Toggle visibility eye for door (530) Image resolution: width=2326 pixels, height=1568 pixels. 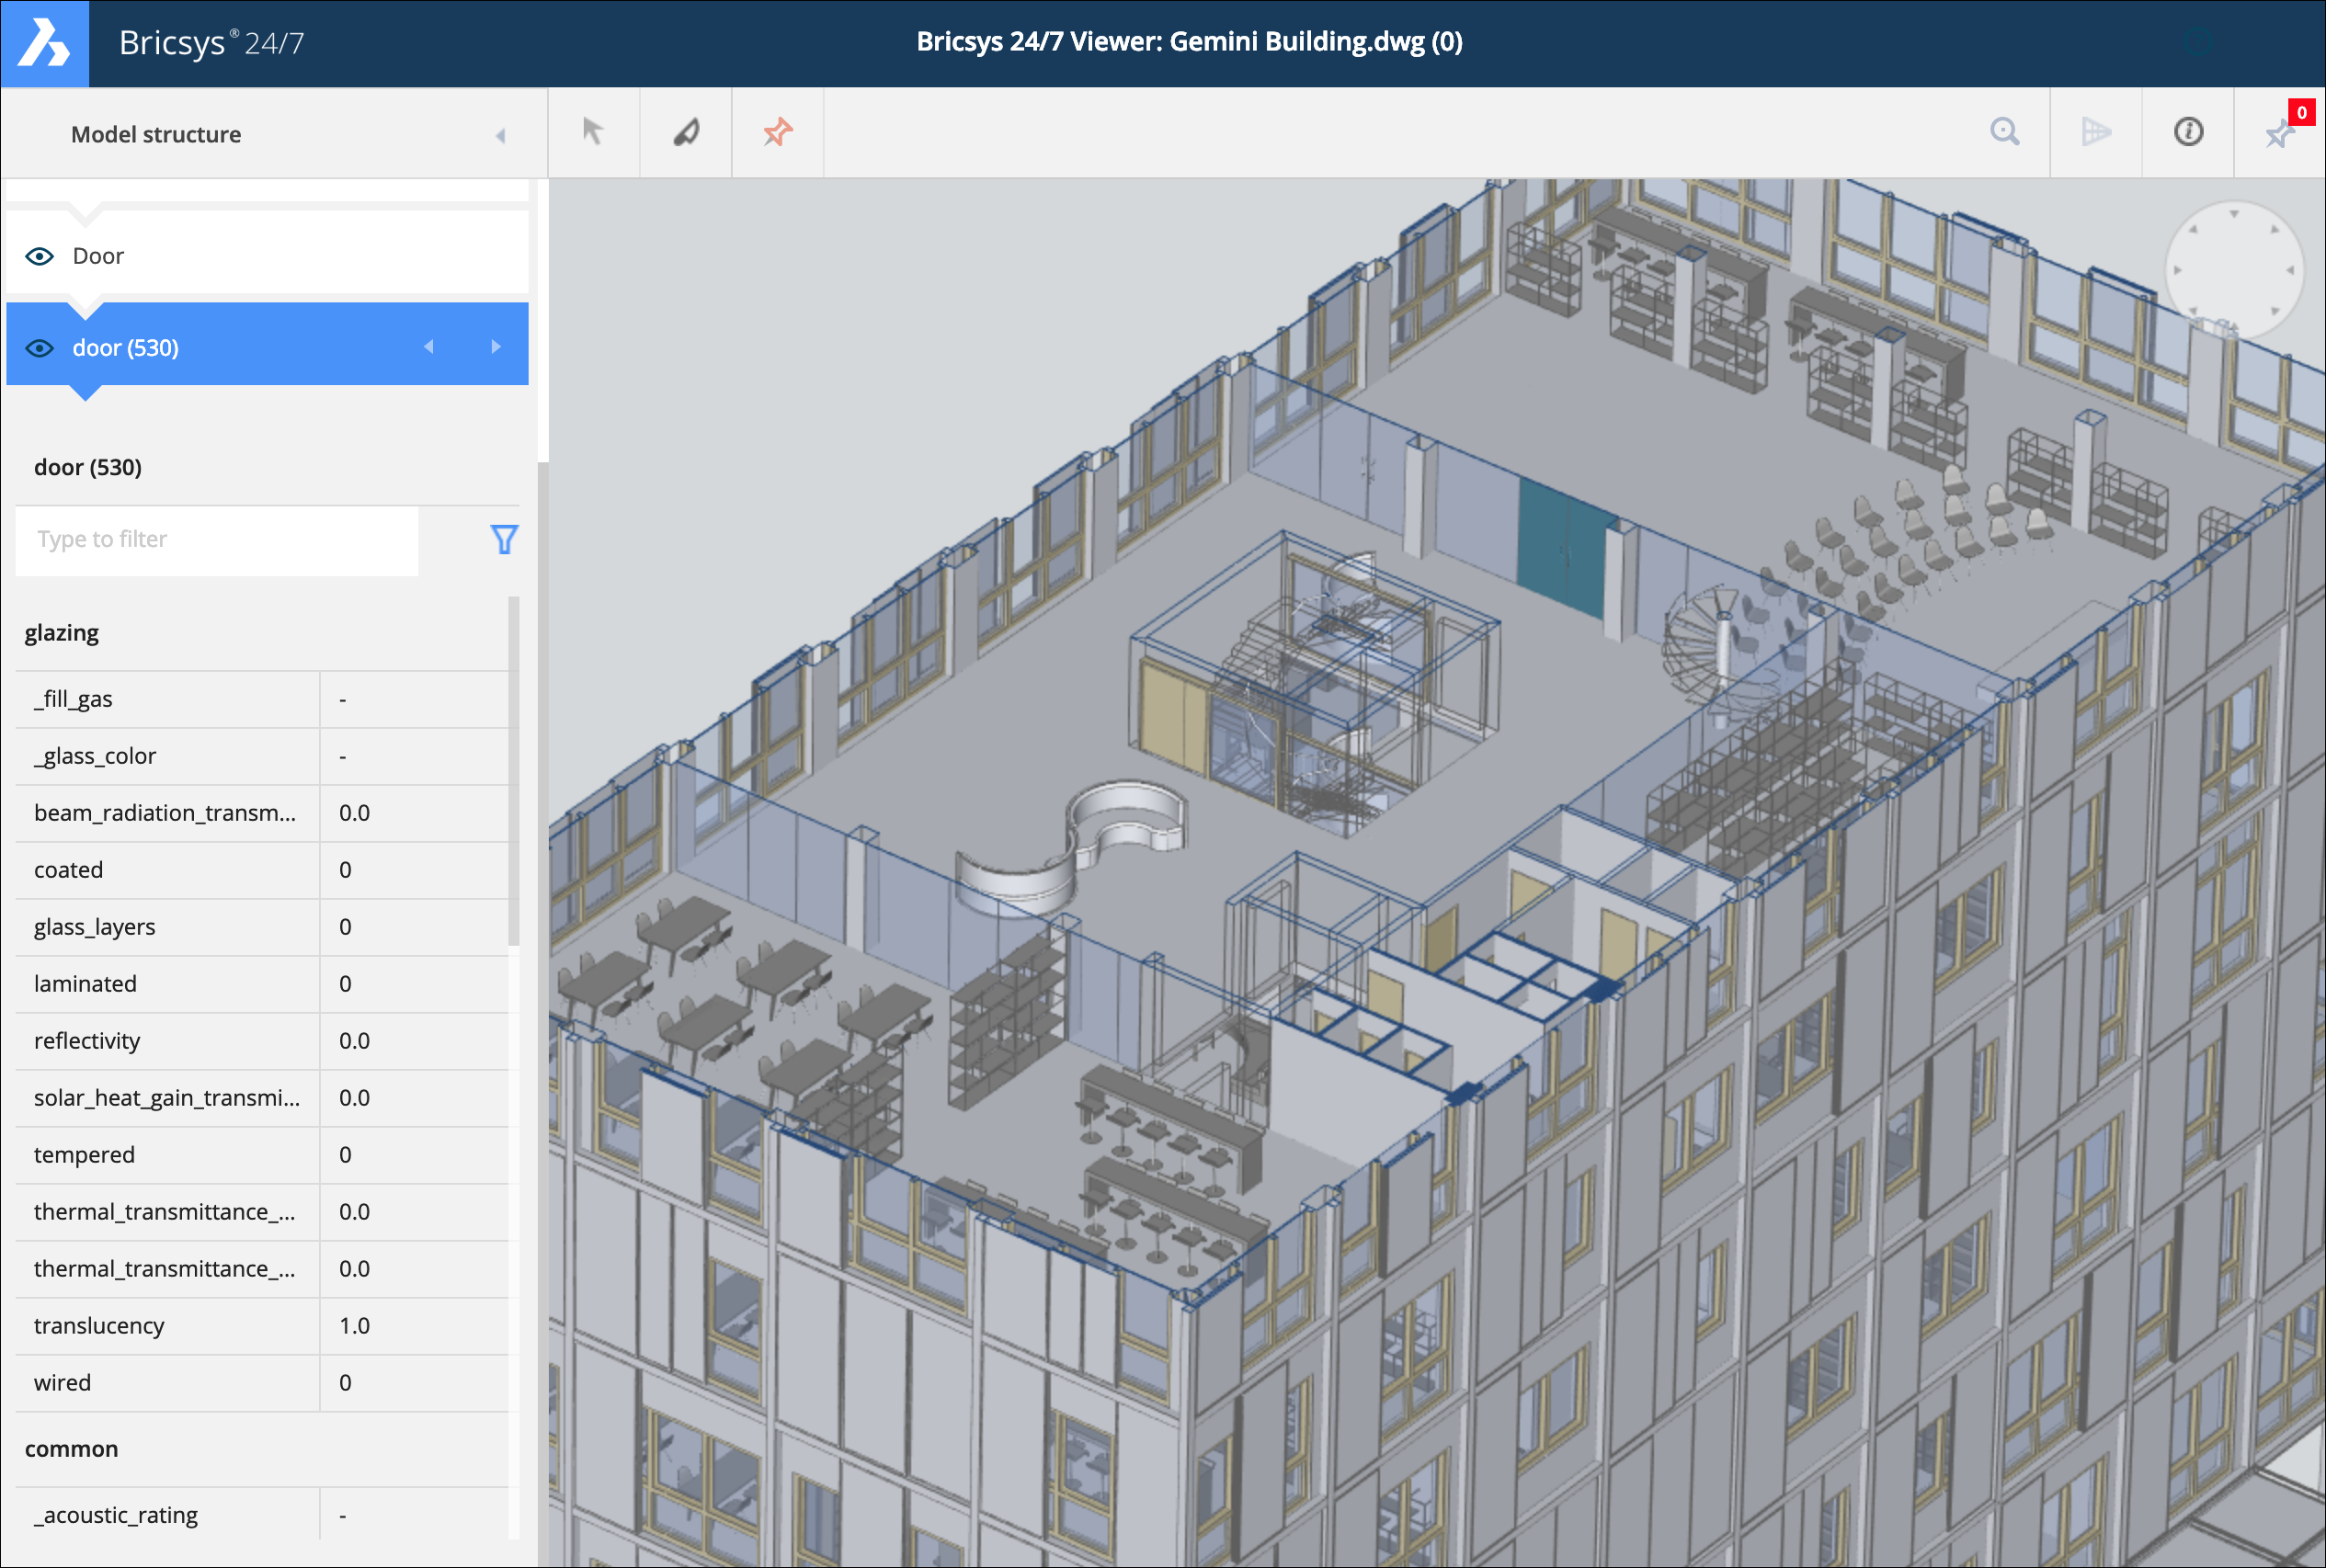coord(39,348)
